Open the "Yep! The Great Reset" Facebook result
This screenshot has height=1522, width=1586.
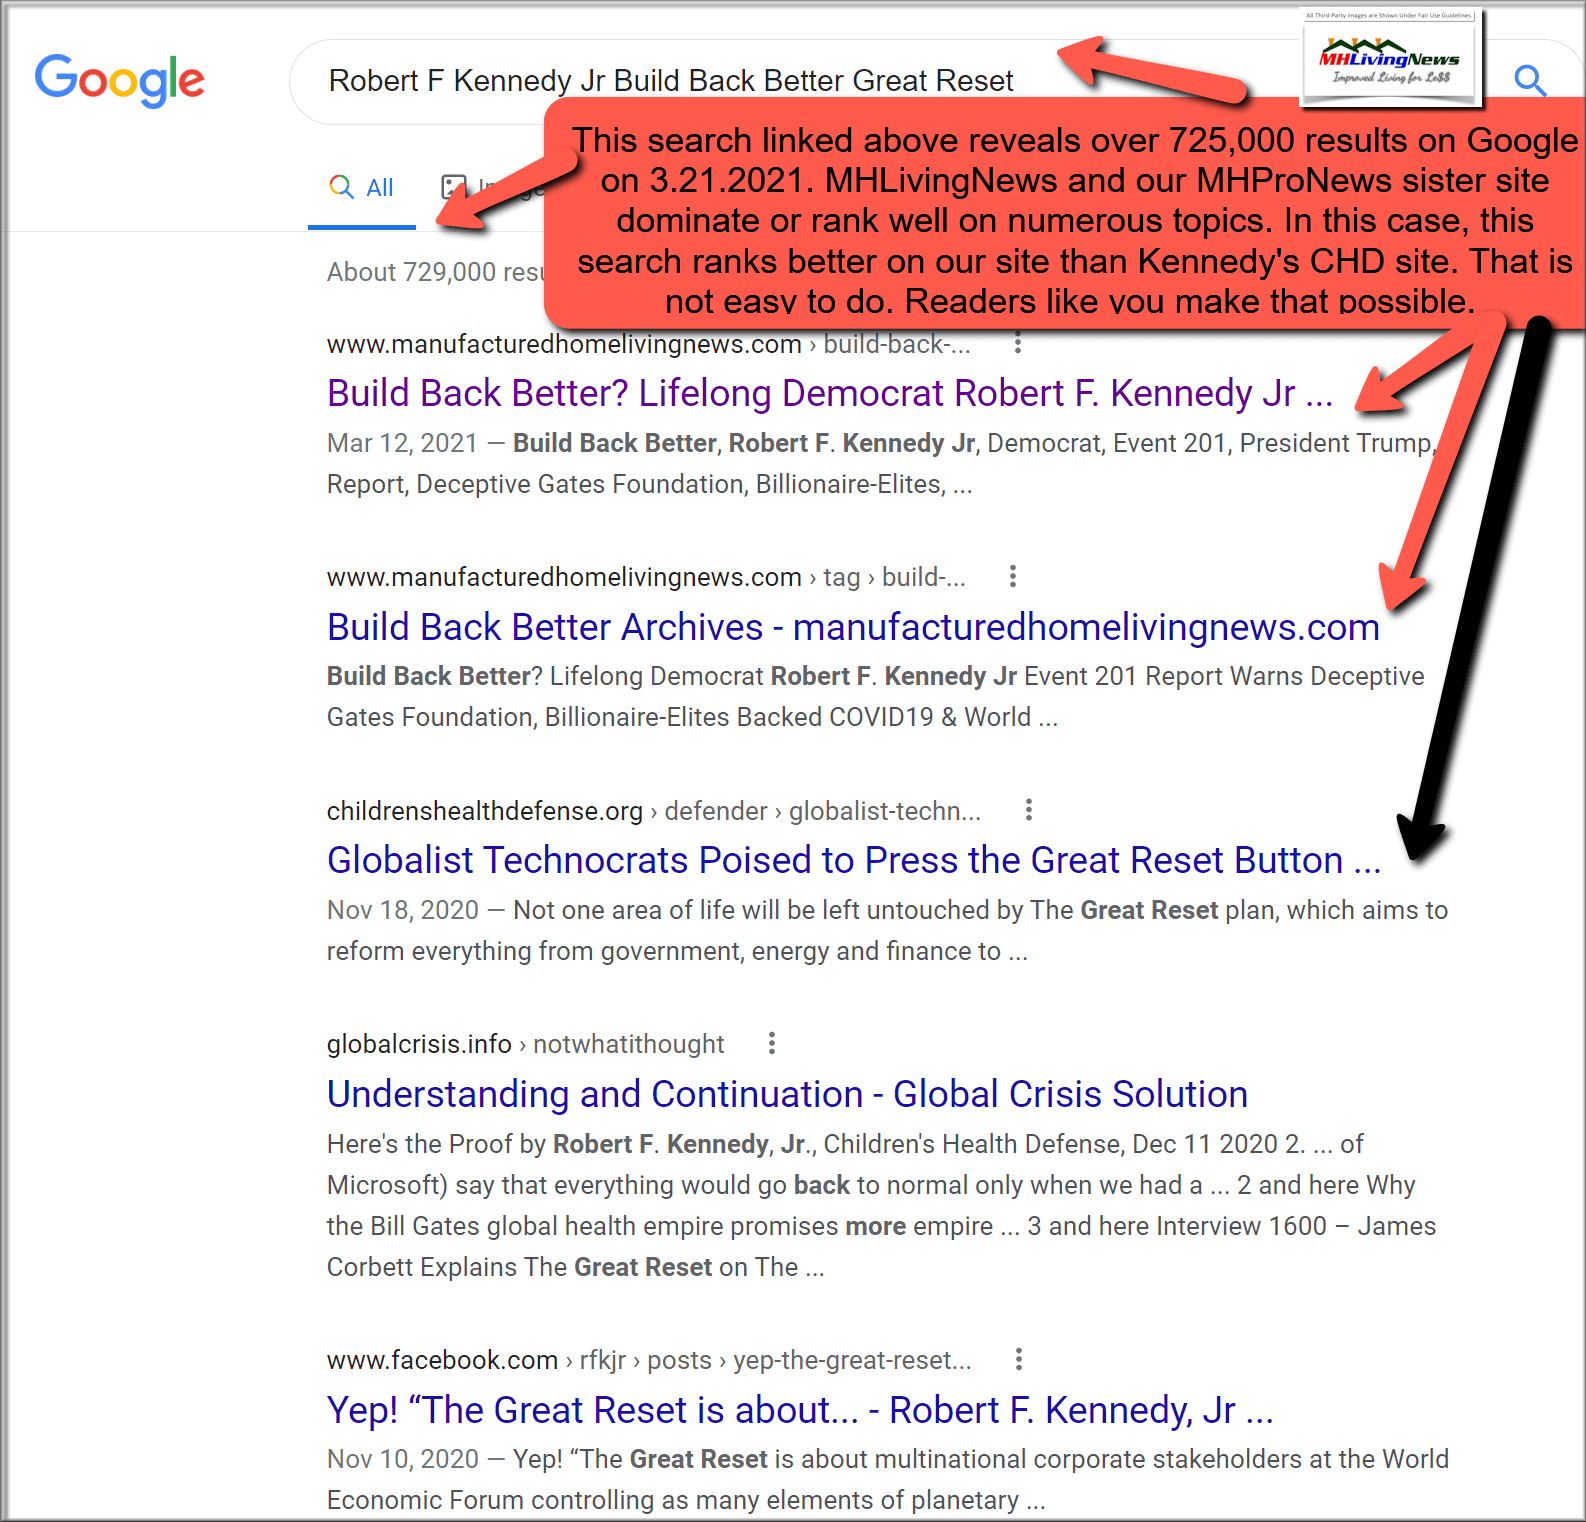tap(799, 1411)
